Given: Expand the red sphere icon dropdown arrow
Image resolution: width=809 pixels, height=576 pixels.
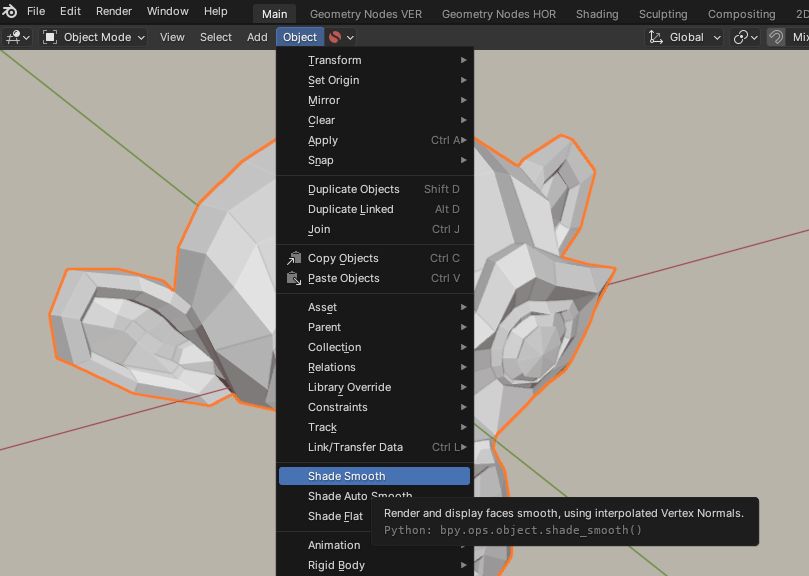Looking at the screenshot, I should [x=350, y=38].
